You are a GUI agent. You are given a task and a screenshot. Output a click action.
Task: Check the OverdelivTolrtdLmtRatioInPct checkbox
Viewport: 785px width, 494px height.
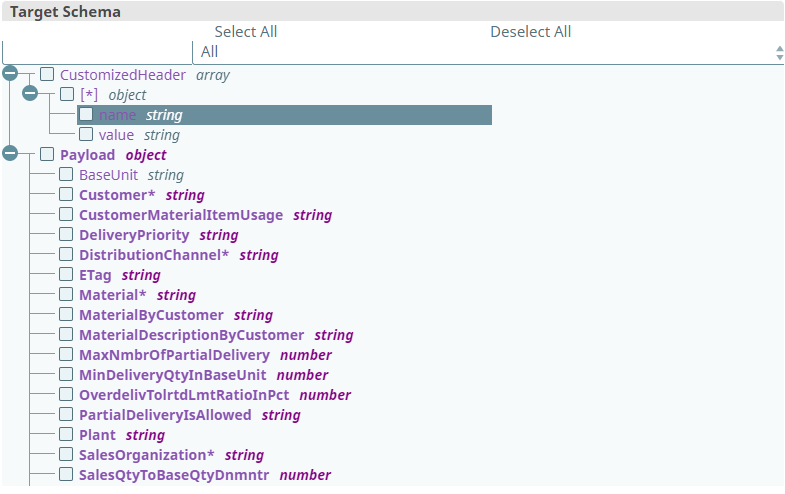[66, 394]
